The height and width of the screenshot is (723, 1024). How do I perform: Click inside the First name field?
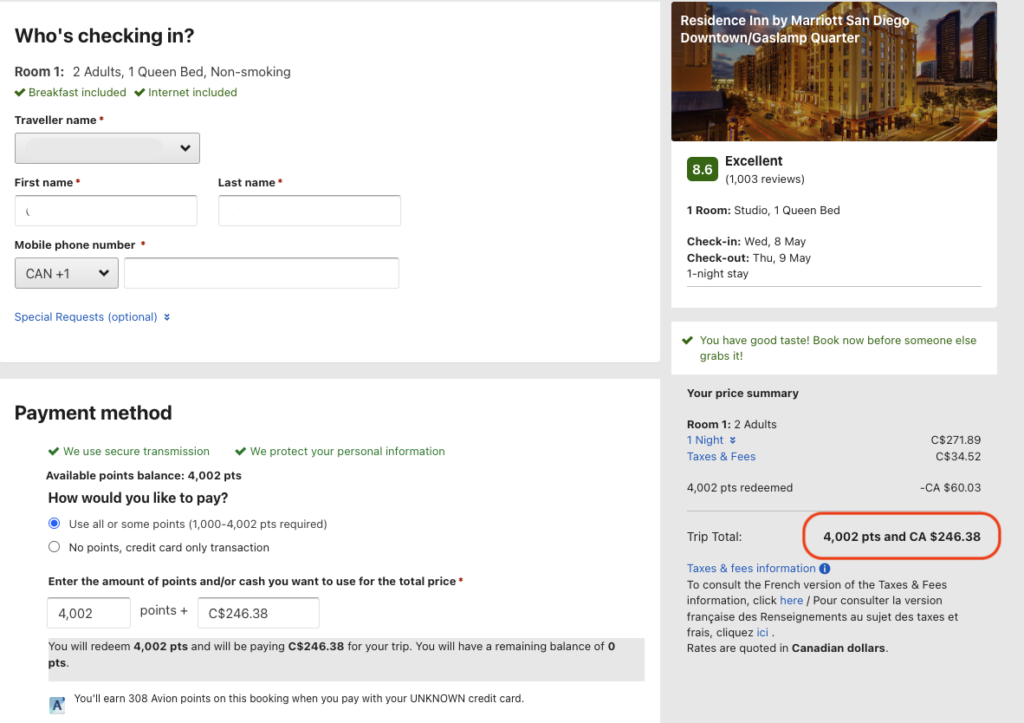pos(105,210)
